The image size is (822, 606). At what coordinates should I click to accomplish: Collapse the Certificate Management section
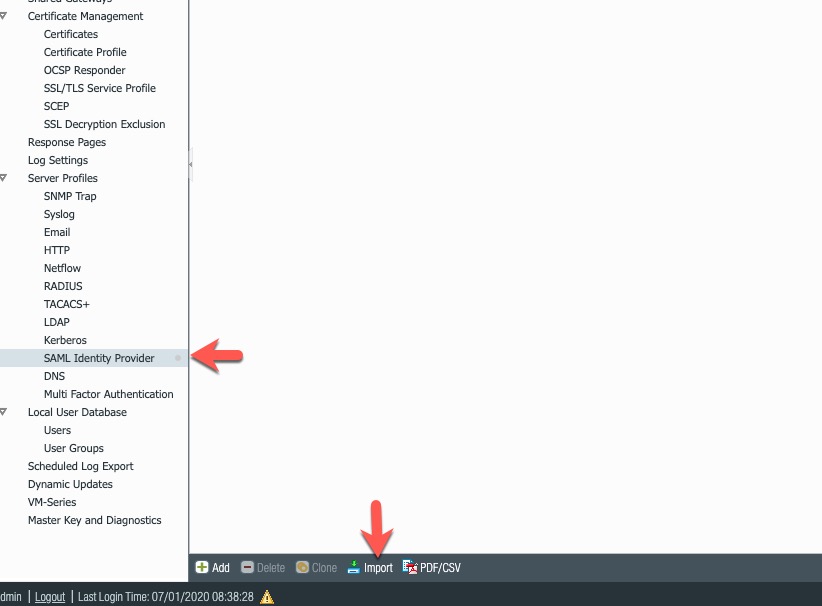4,16
